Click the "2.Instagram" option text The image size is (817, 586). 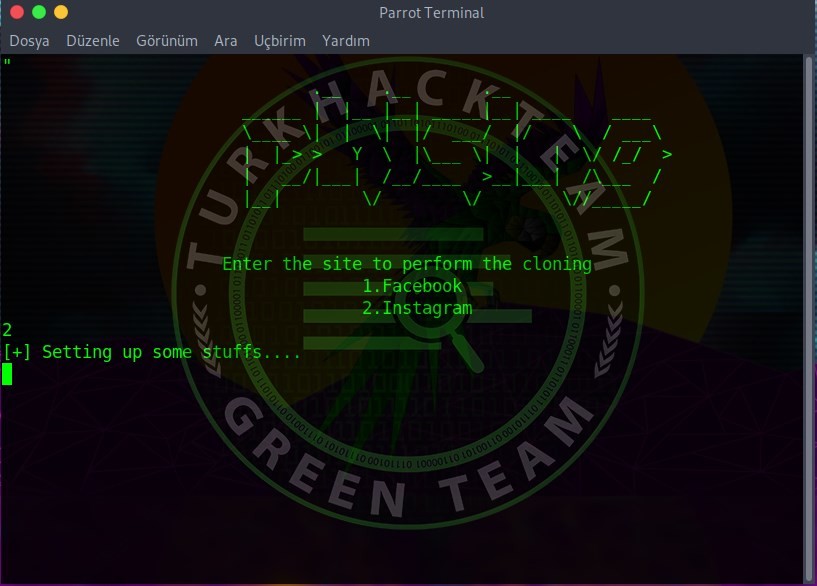[x=417, y=308]
